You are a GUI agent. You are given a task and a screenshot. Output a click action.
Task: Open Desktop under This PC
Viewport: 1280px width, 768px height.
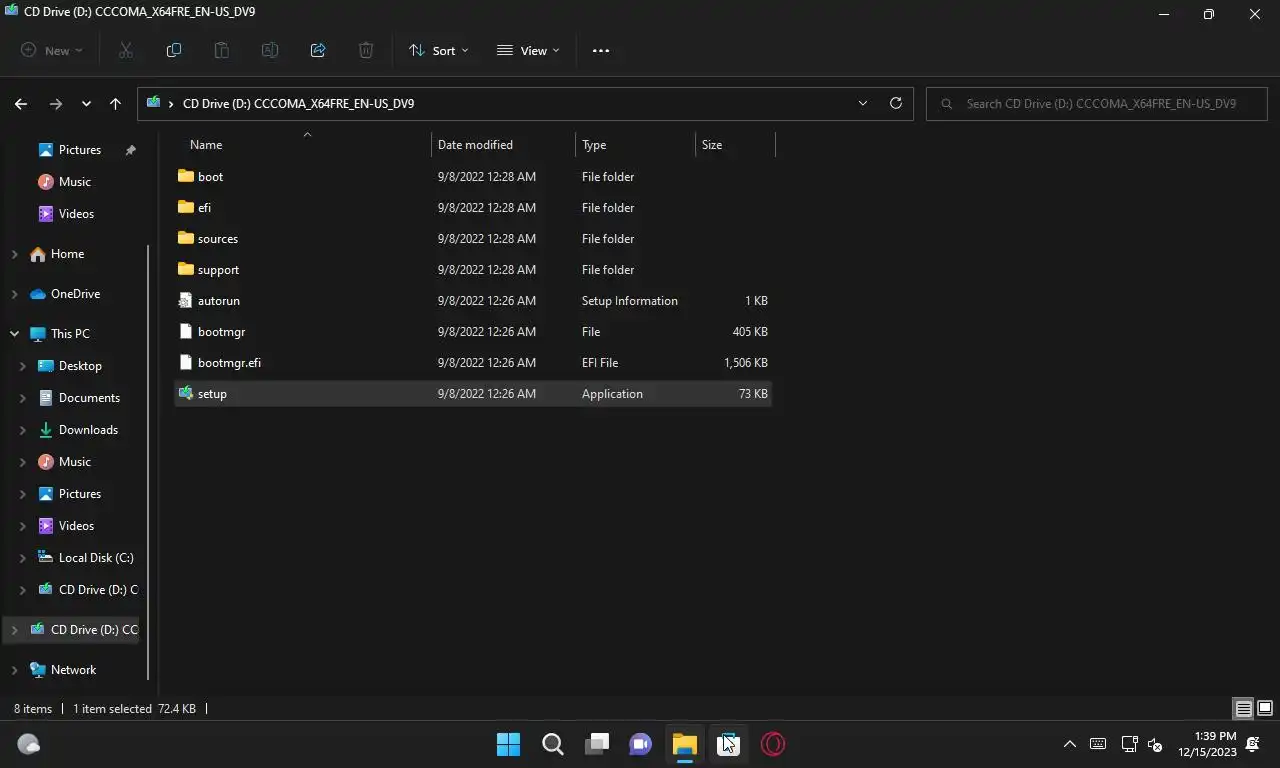[80, 366]
